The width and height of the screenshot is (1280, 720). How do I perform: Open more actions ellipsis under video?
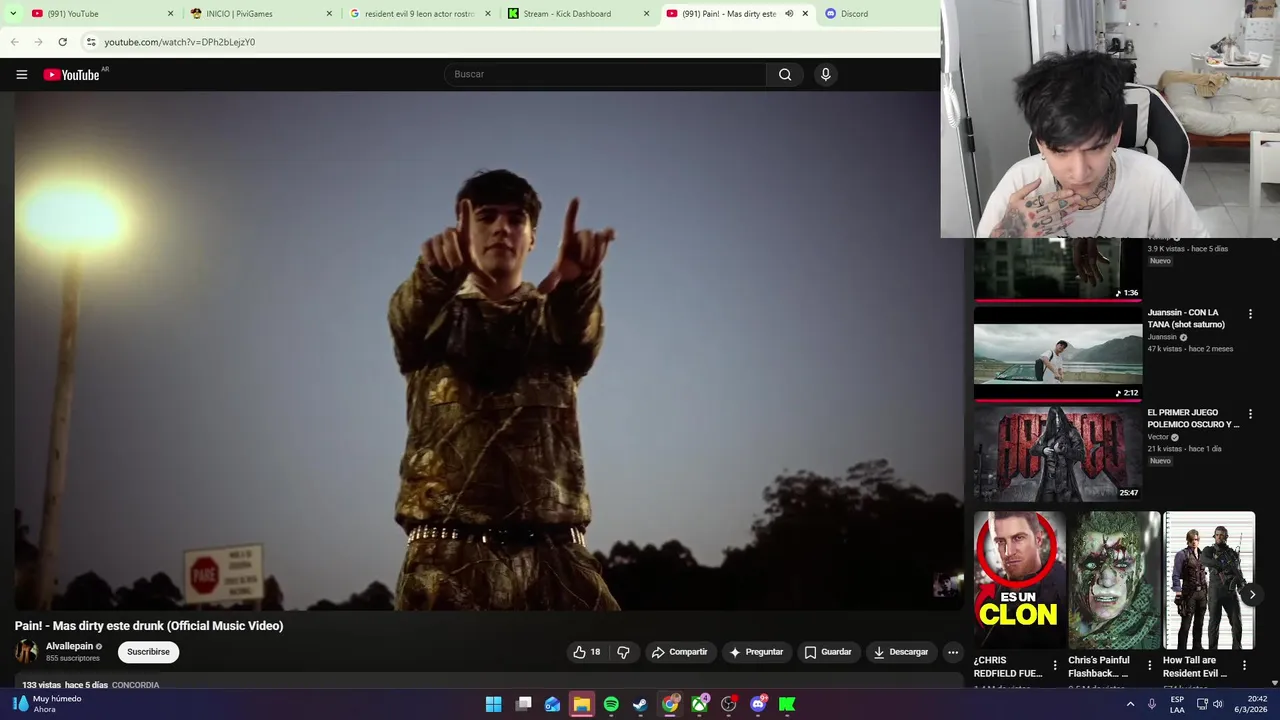tap(952, 652)
